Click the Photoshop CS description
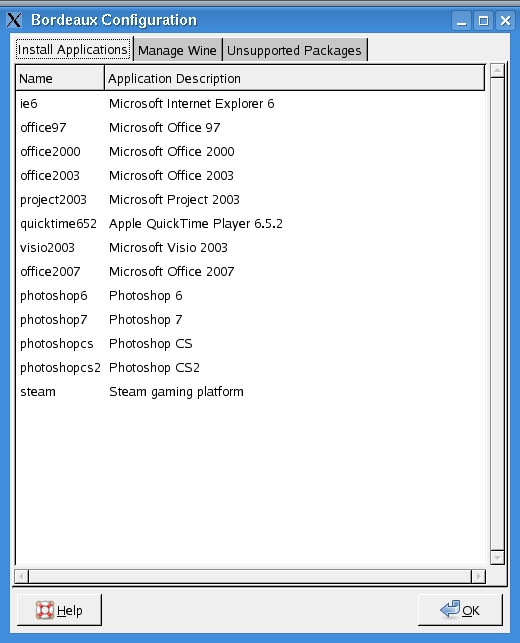520x643 pixels. (151, 344)
